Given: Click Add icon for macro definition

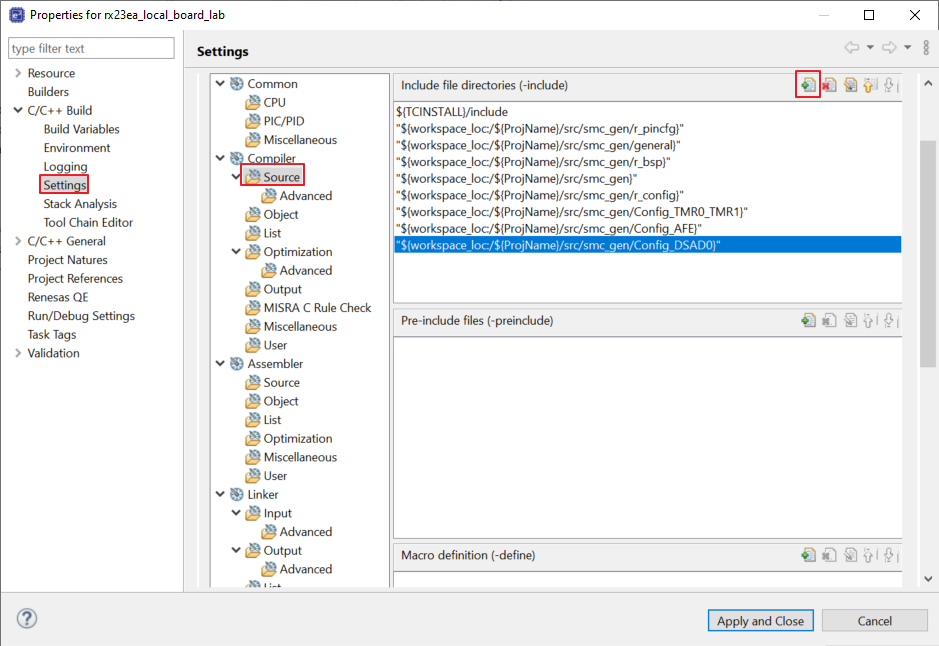Looking at the screenshot, I should [808, 555].
